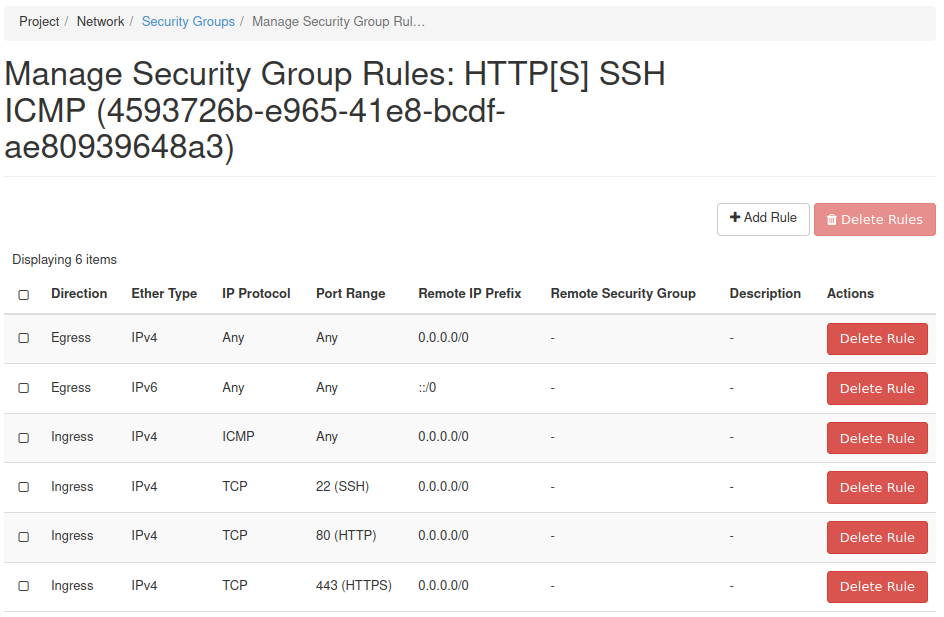Toggle the select-all checkbox in table header
Screen dimensions: 944x617
24,295
